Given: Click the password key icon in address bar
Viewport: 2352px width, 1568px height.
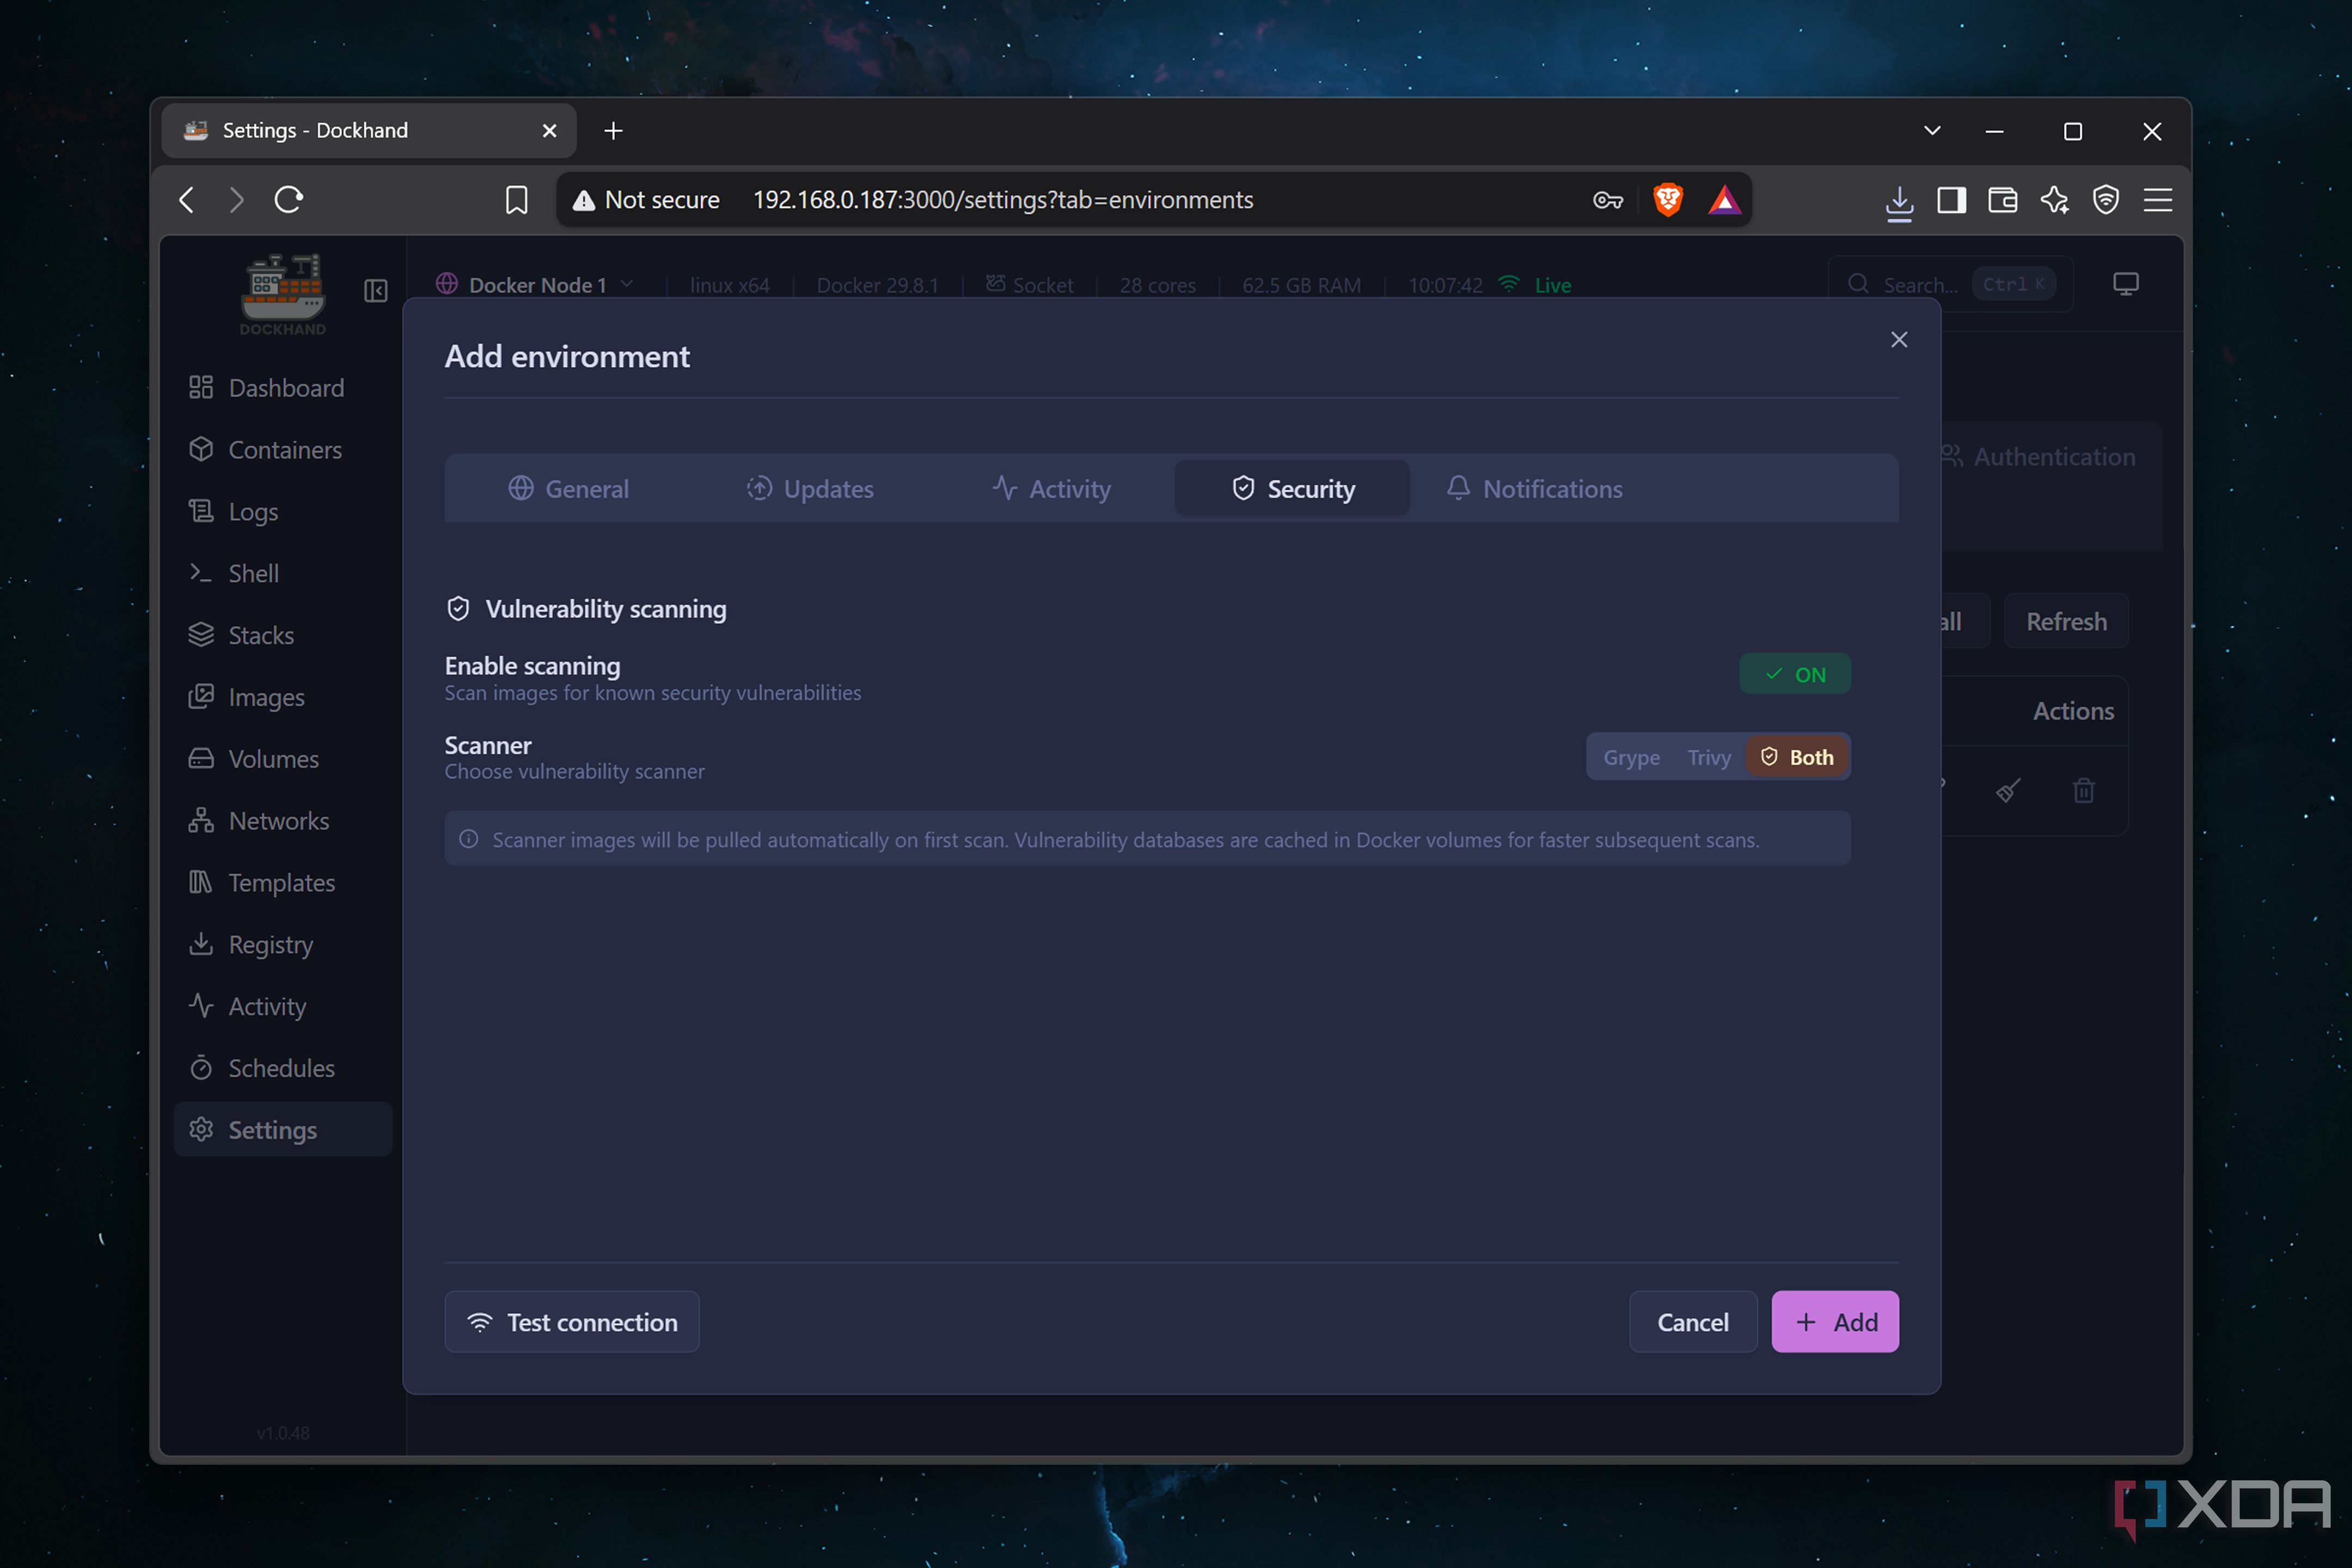Looking at the screenshot, I should pyautogui.click(x=1607, y=200).
